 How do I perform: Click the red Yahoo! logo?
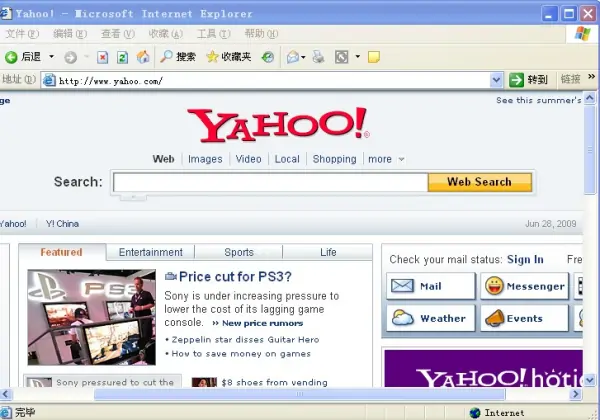pos(279,125)
